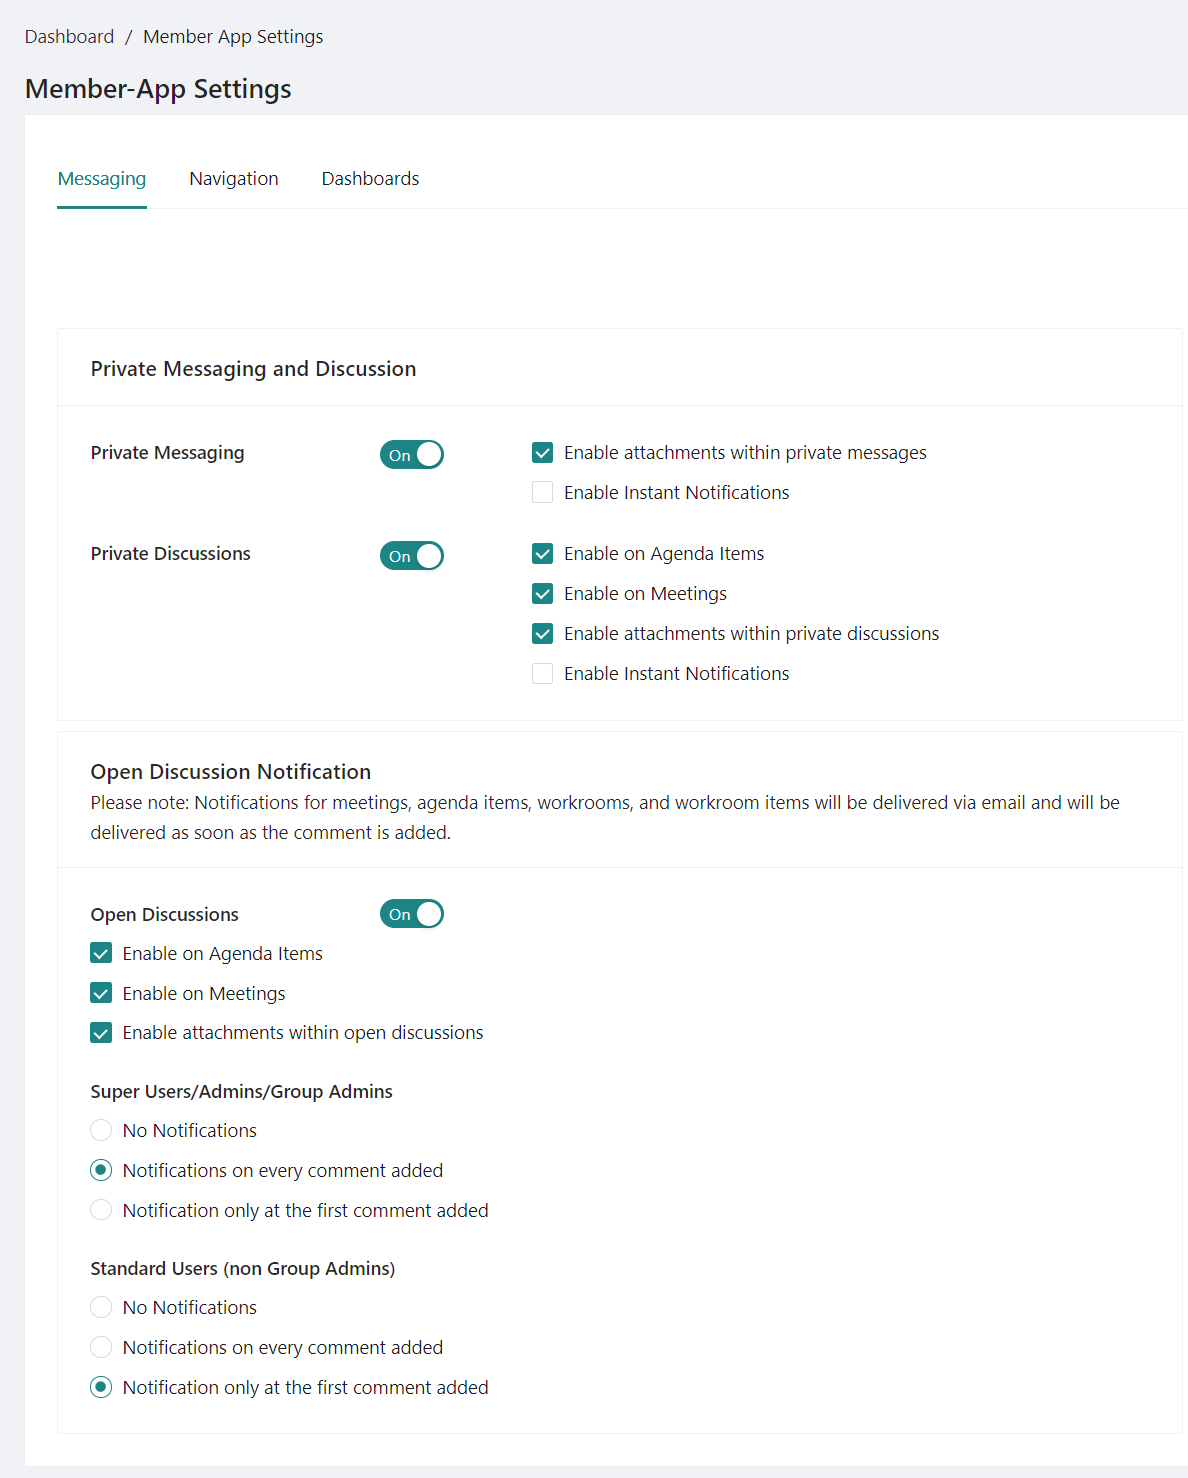Turn off Private Discussions
The width and height of the screenshot is (1188, 1478).
pyautogui.click(x=411, y=555)
